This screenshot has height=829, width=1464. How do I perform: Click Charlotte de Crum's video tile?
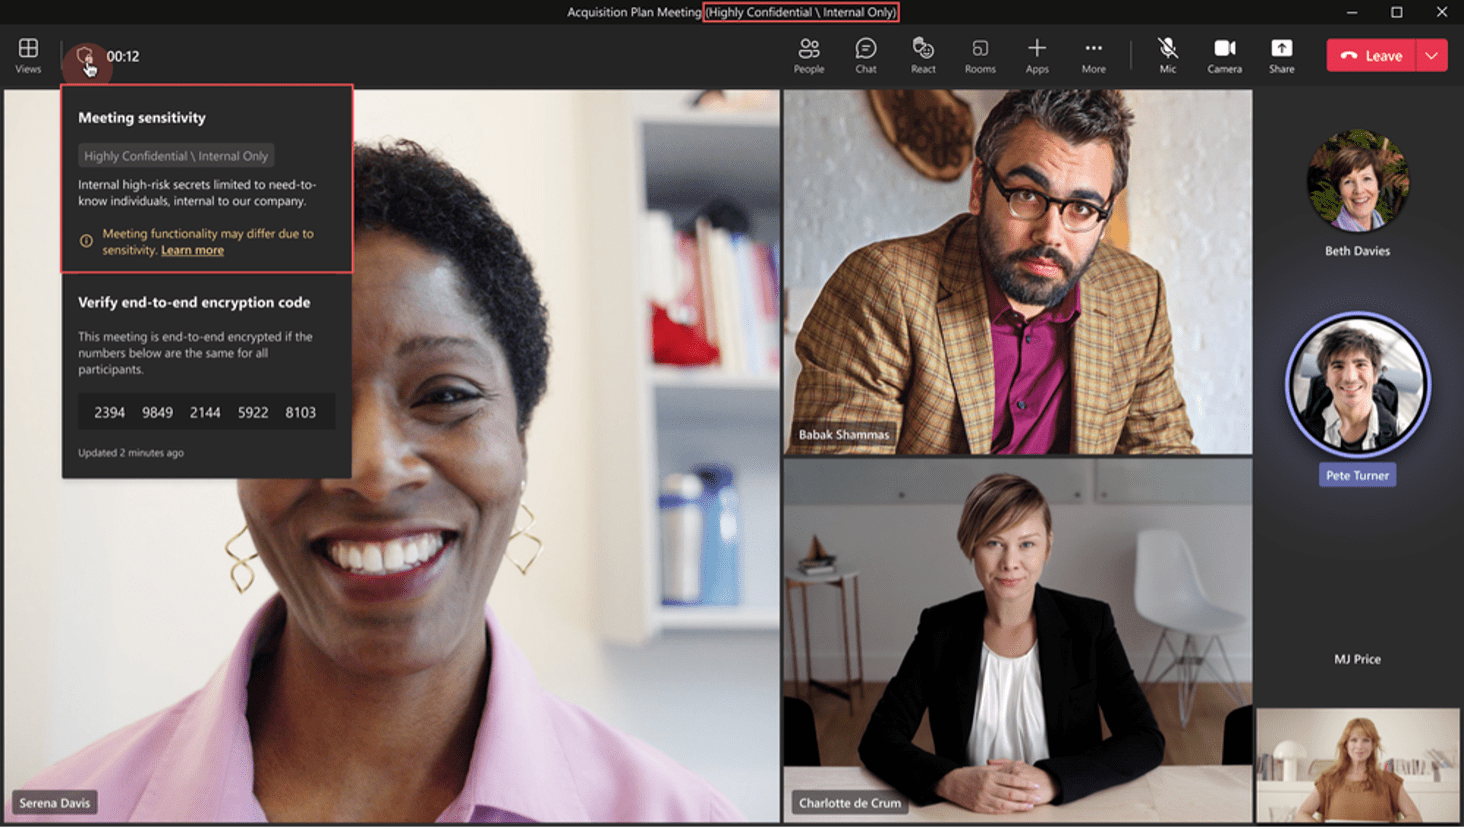pos(1017,640)
